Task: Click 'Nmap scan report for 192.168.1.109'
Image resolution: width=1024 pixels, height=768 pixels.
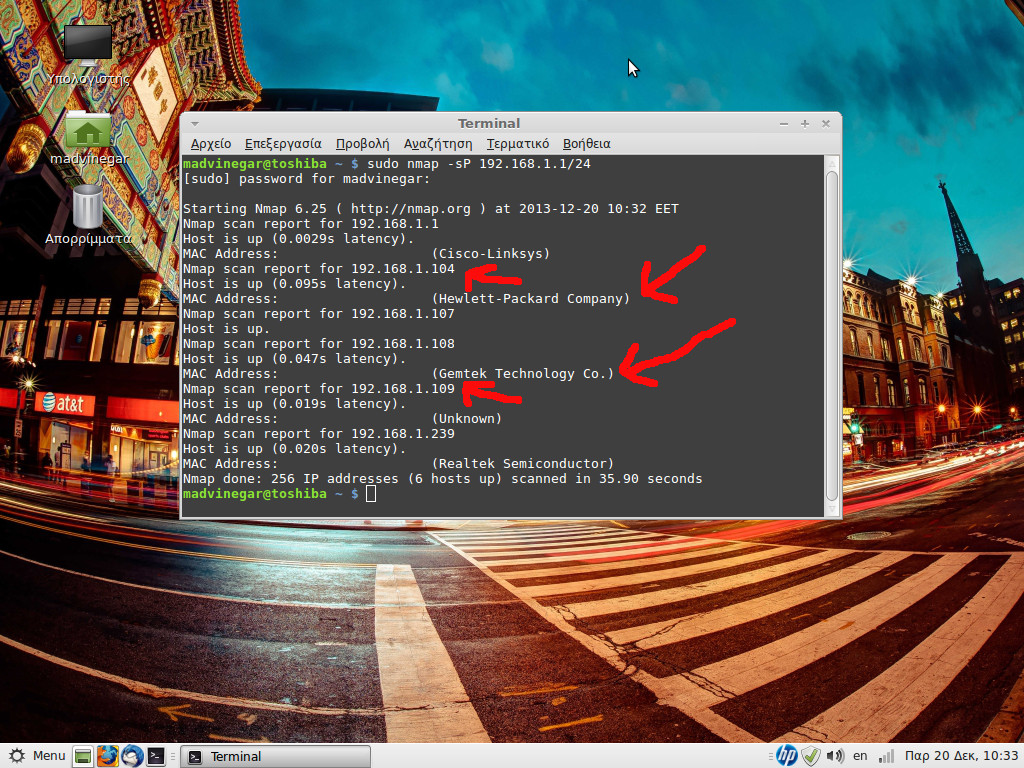Action: 319,389
